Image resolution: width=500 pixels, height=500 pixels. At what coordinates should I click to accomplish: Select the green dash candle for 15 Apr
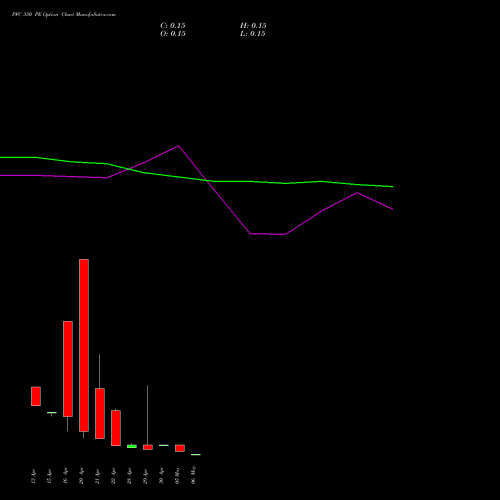[x=52, y=413]
